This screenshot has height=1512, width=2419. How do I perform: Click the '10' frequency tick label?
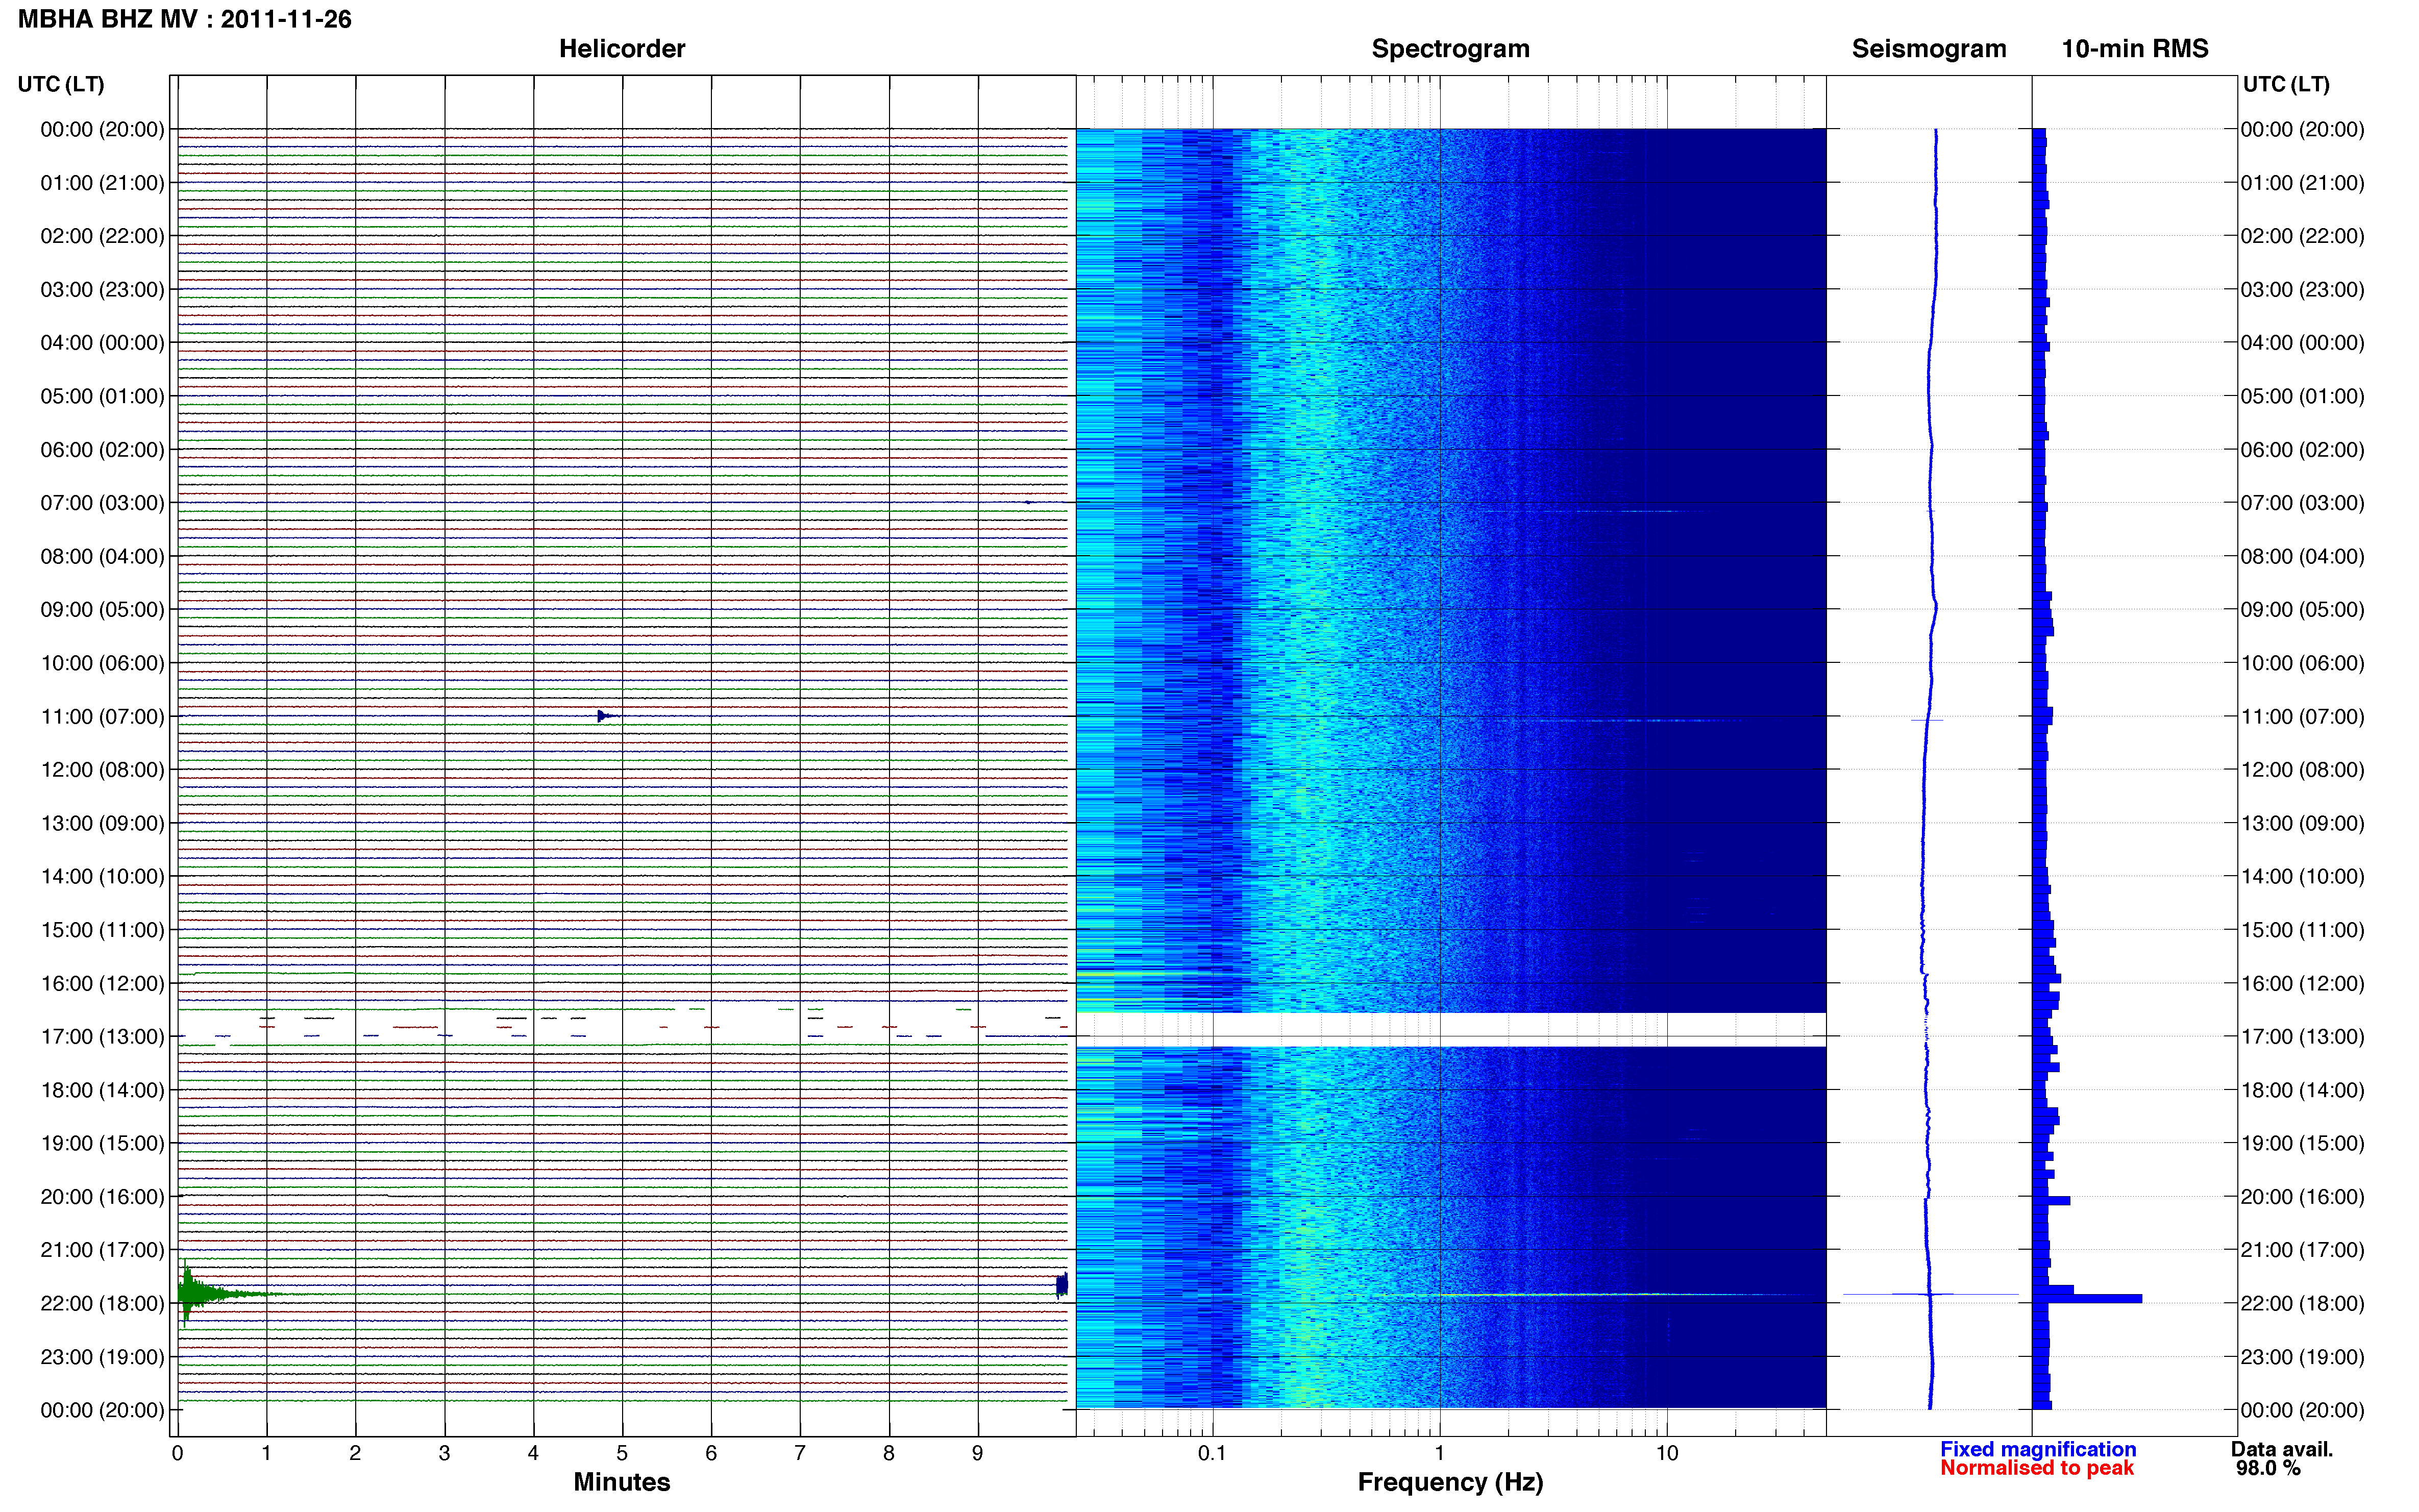point(1667,1454)
